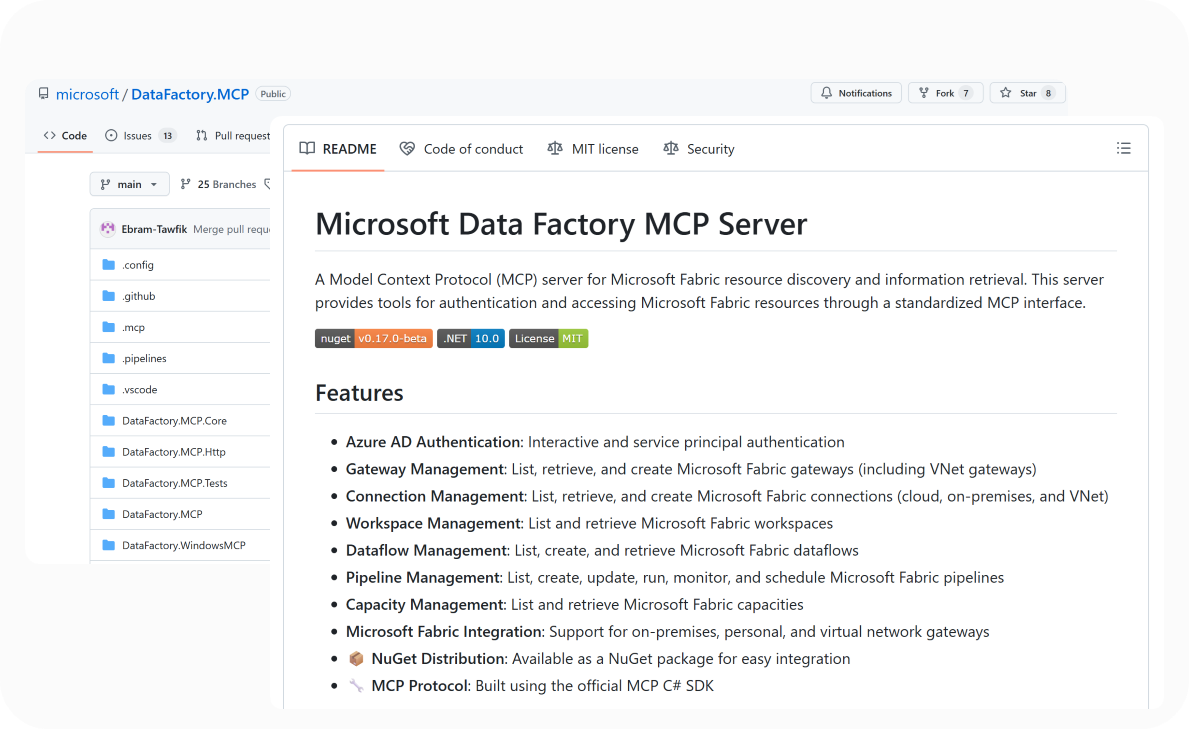Click Ebram-Tawfik's avatar
Screen dimensions: 1189x729
pos(109,228)
